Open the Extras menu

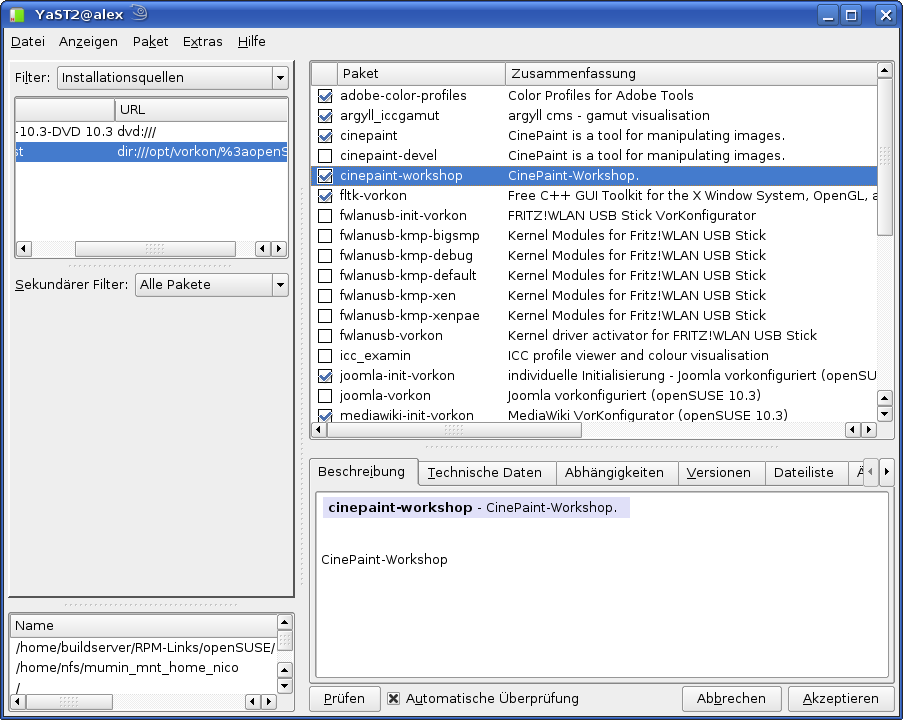[202, 41]
